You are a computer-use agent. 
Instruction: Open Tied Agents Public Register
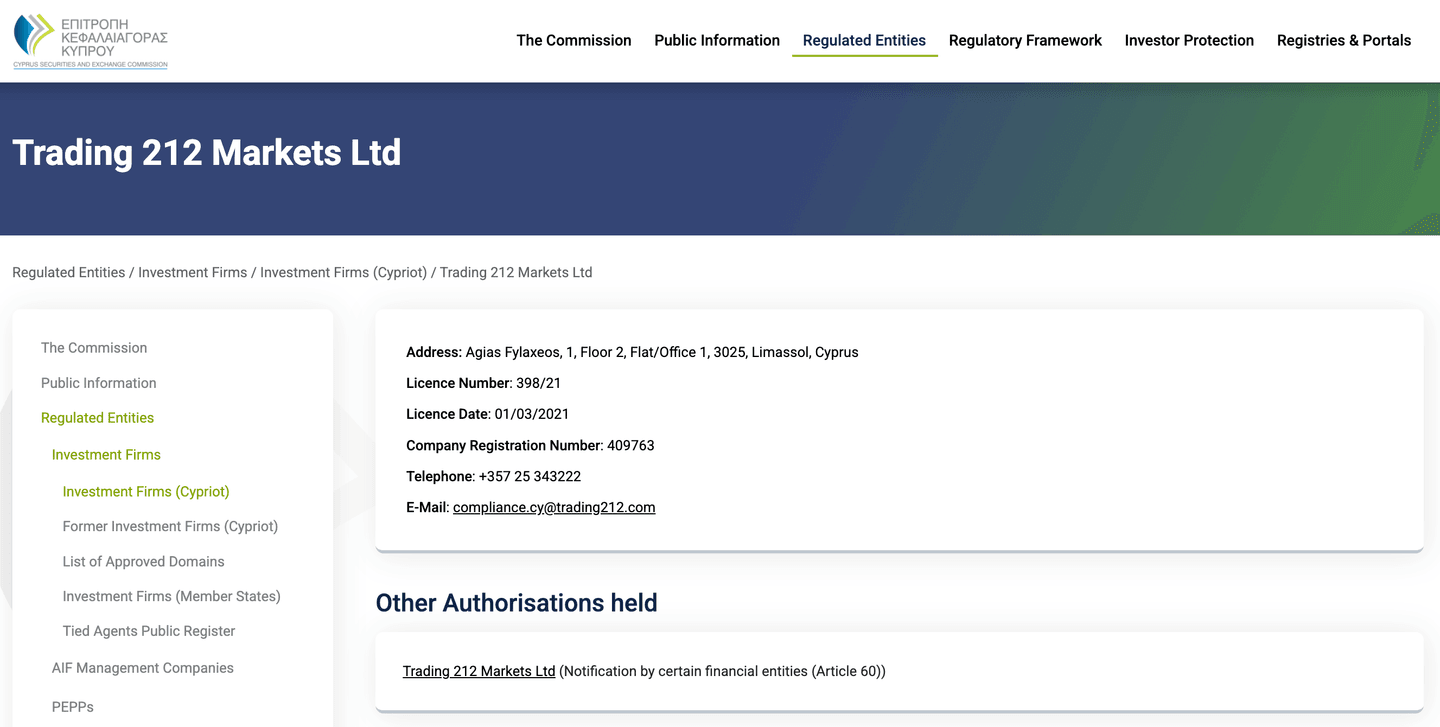(x=149, y=632)
